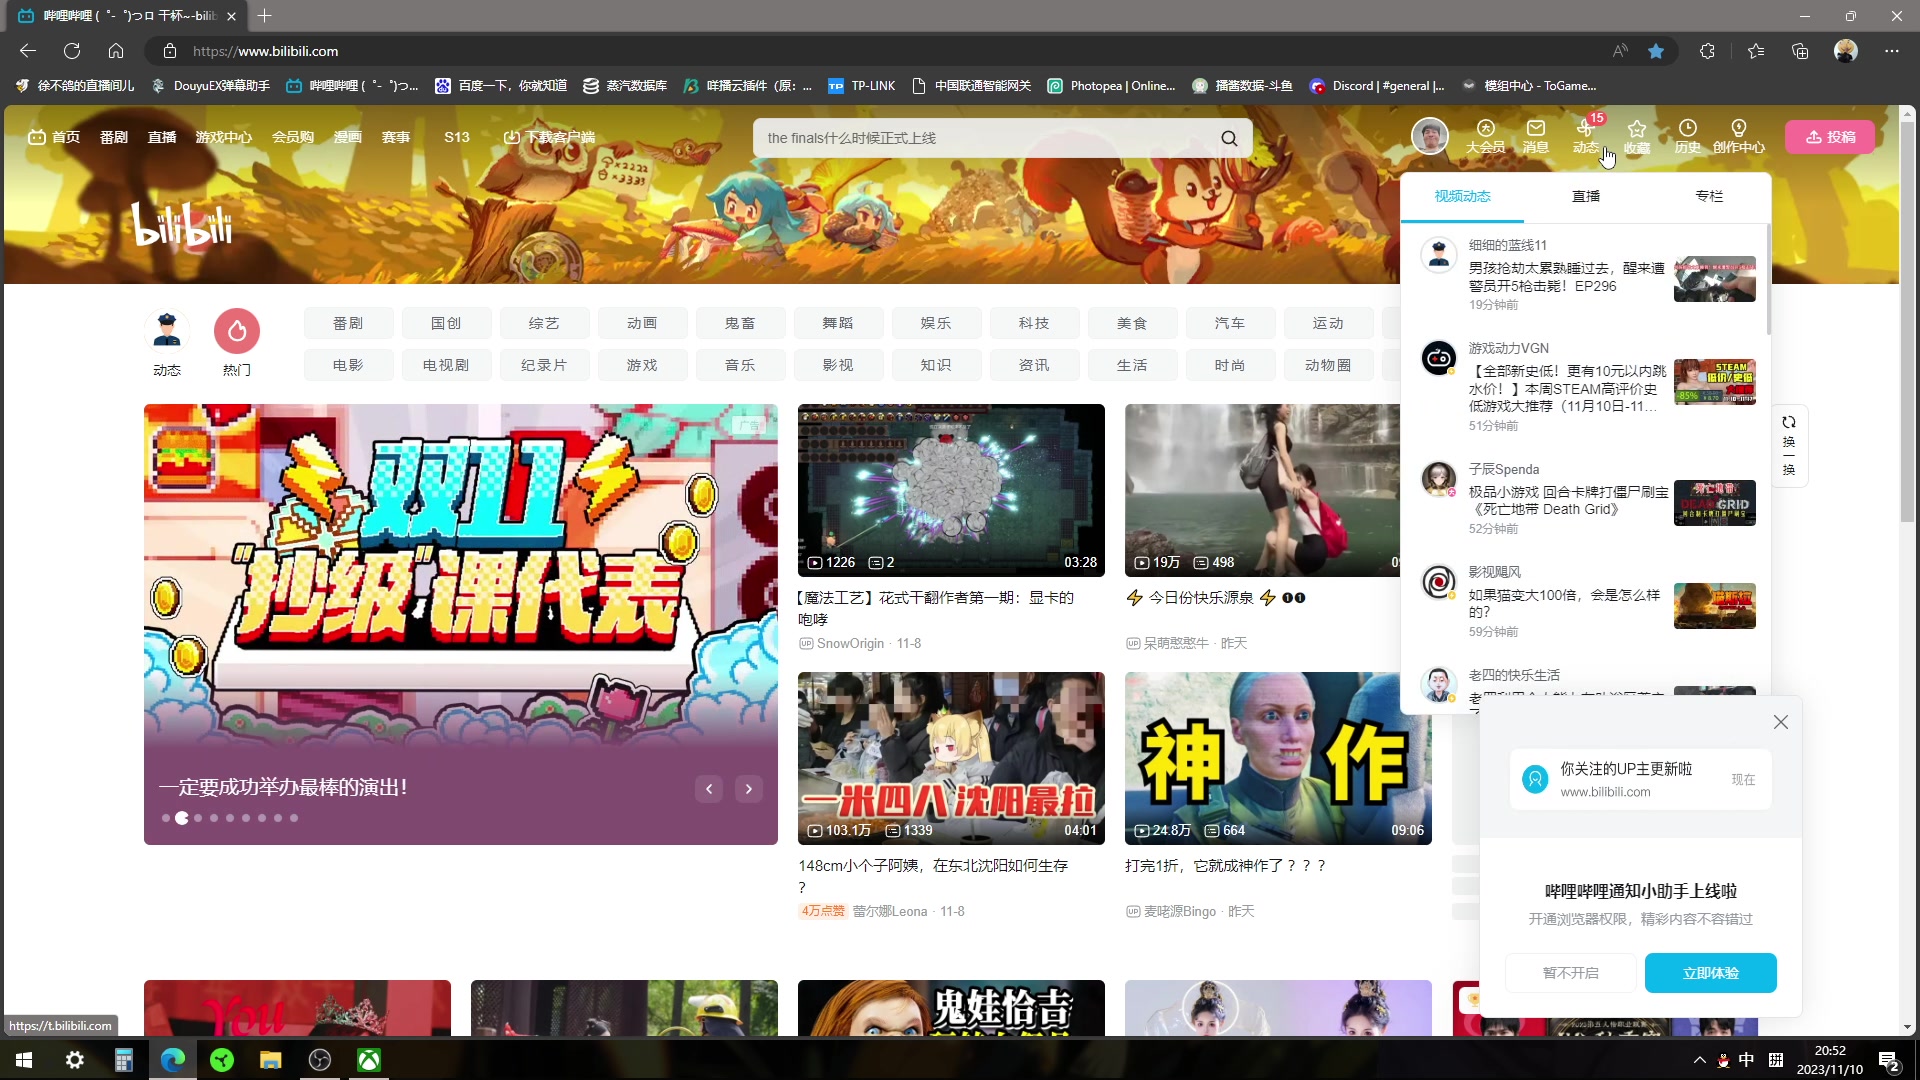Open the browser extensions puzzle icon
The height and width of the screenshot is (1080, 1920).
[1707, 51]
